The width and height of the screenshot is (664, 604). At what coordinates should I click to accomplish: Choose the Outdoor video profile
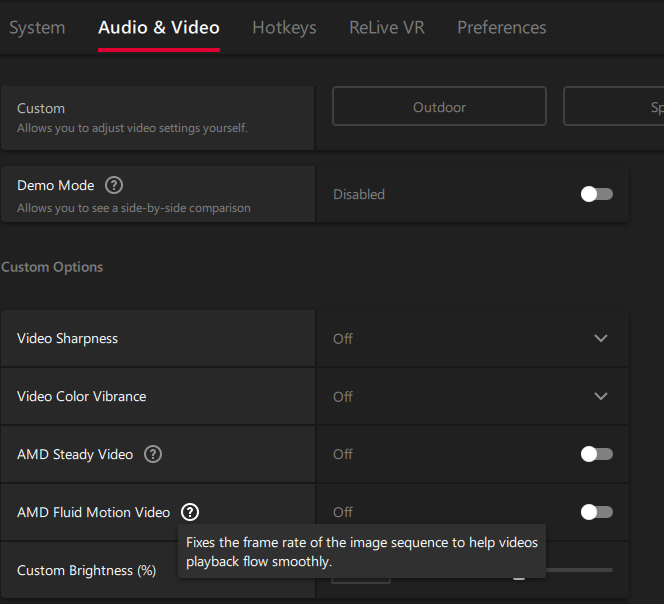coord(439,107)
